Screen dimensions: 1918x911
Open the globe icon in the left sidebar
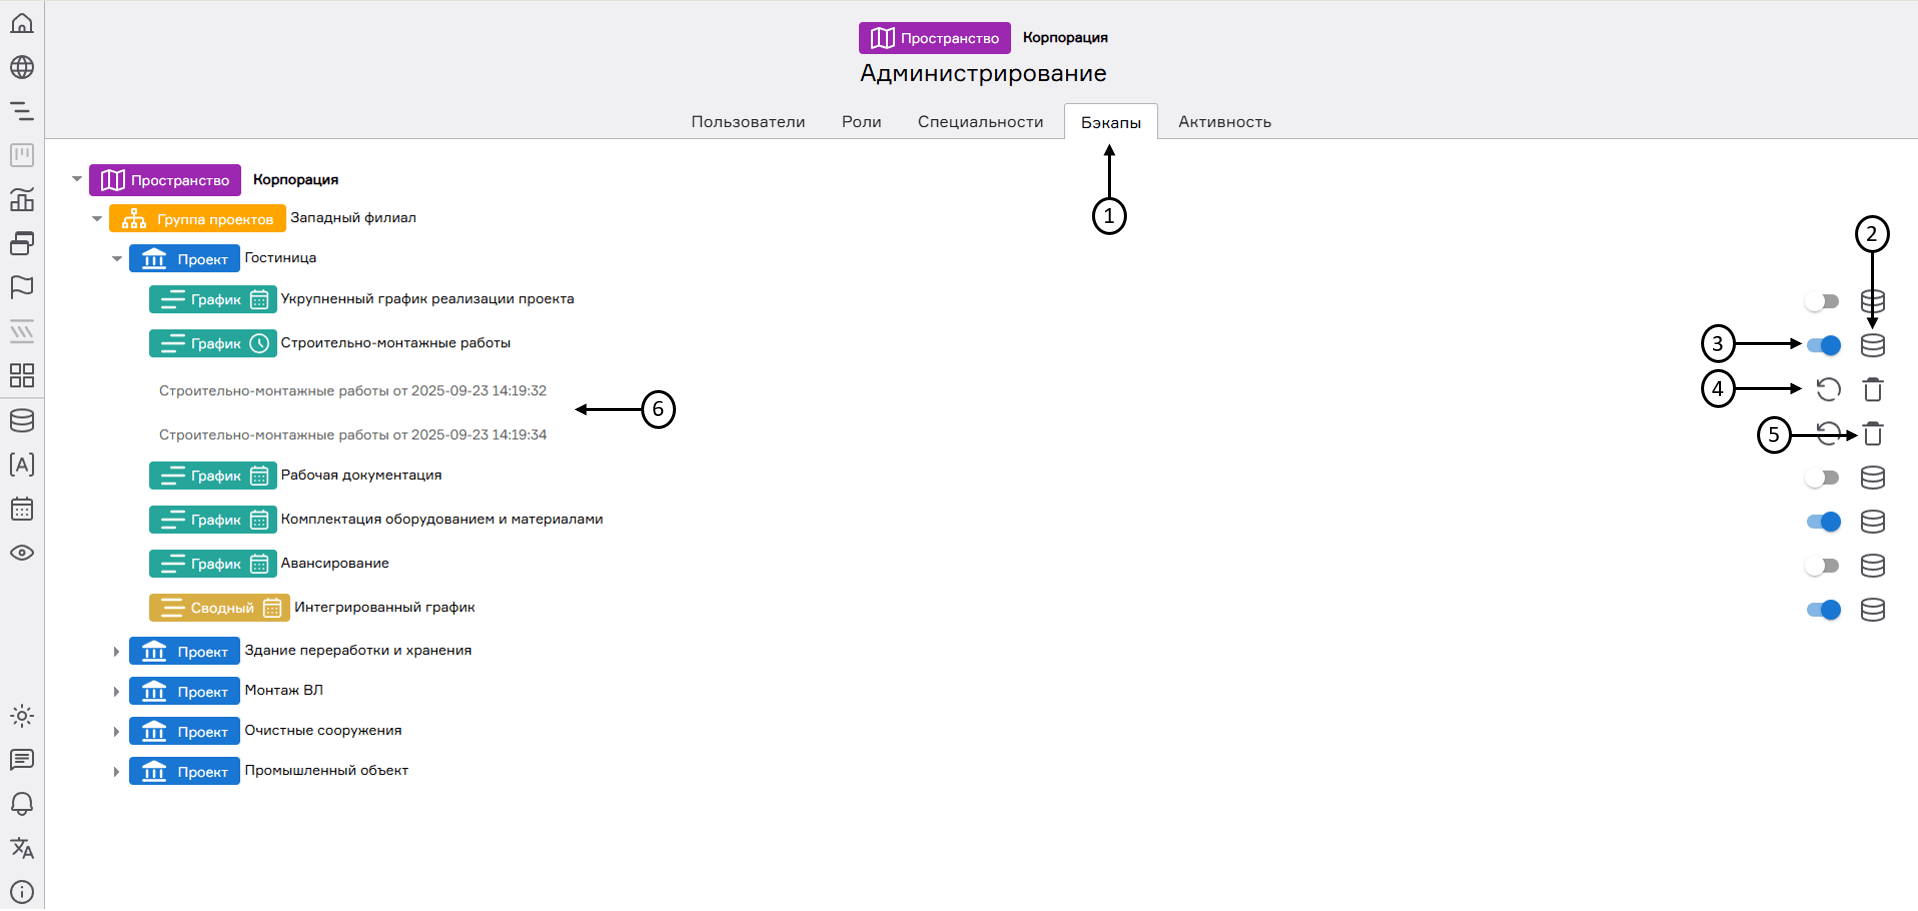point(22,67)
